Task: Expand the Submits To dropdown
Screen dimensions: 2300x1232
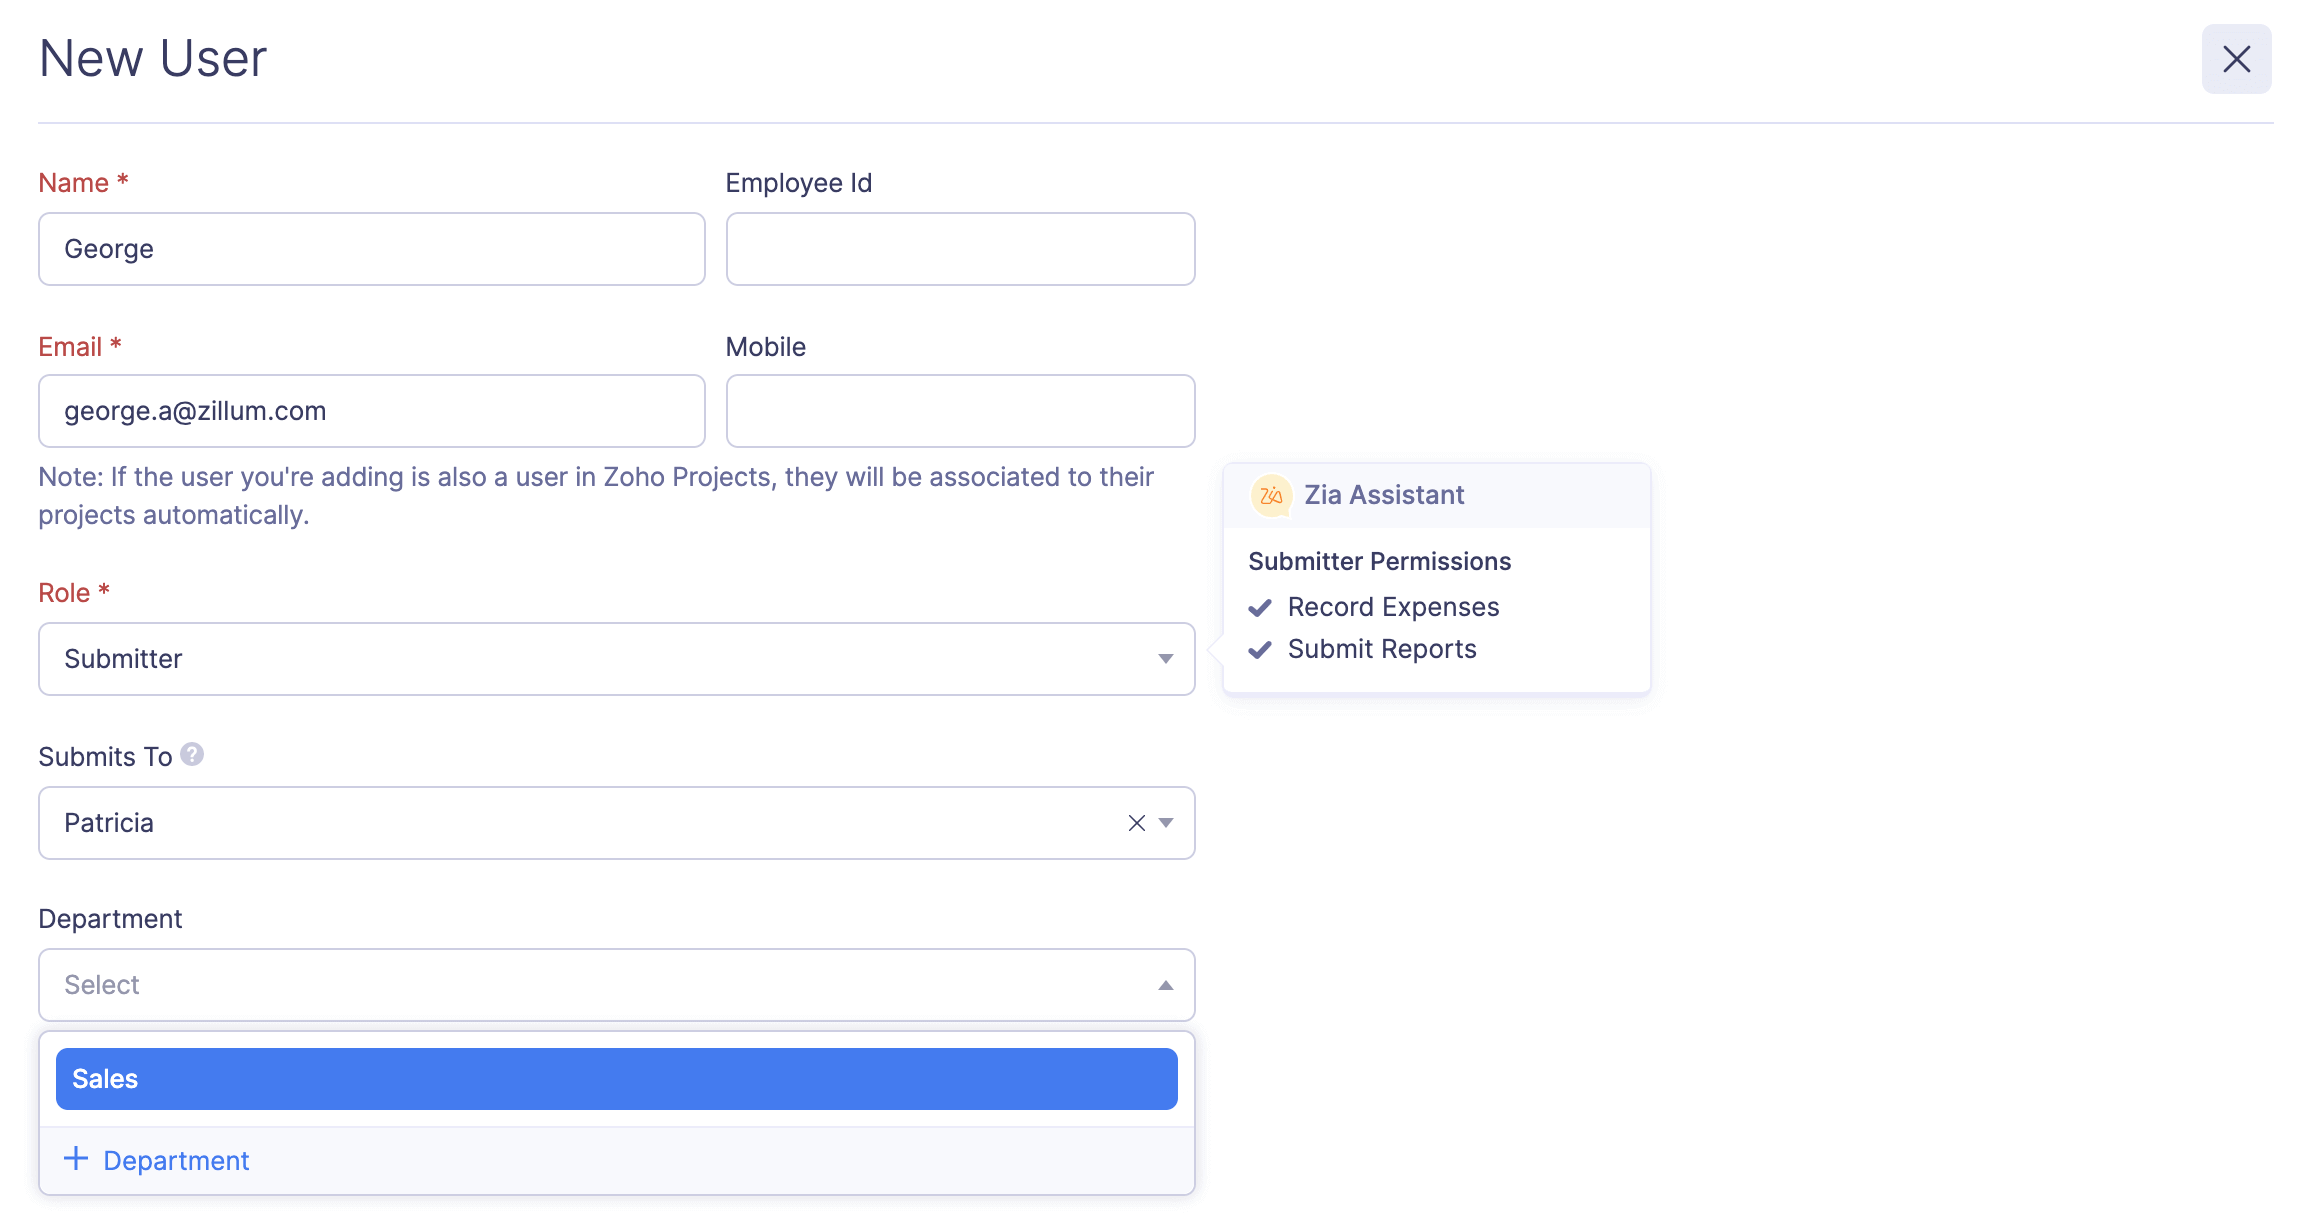Action: pyautogui.click(x=1166, y=823)
